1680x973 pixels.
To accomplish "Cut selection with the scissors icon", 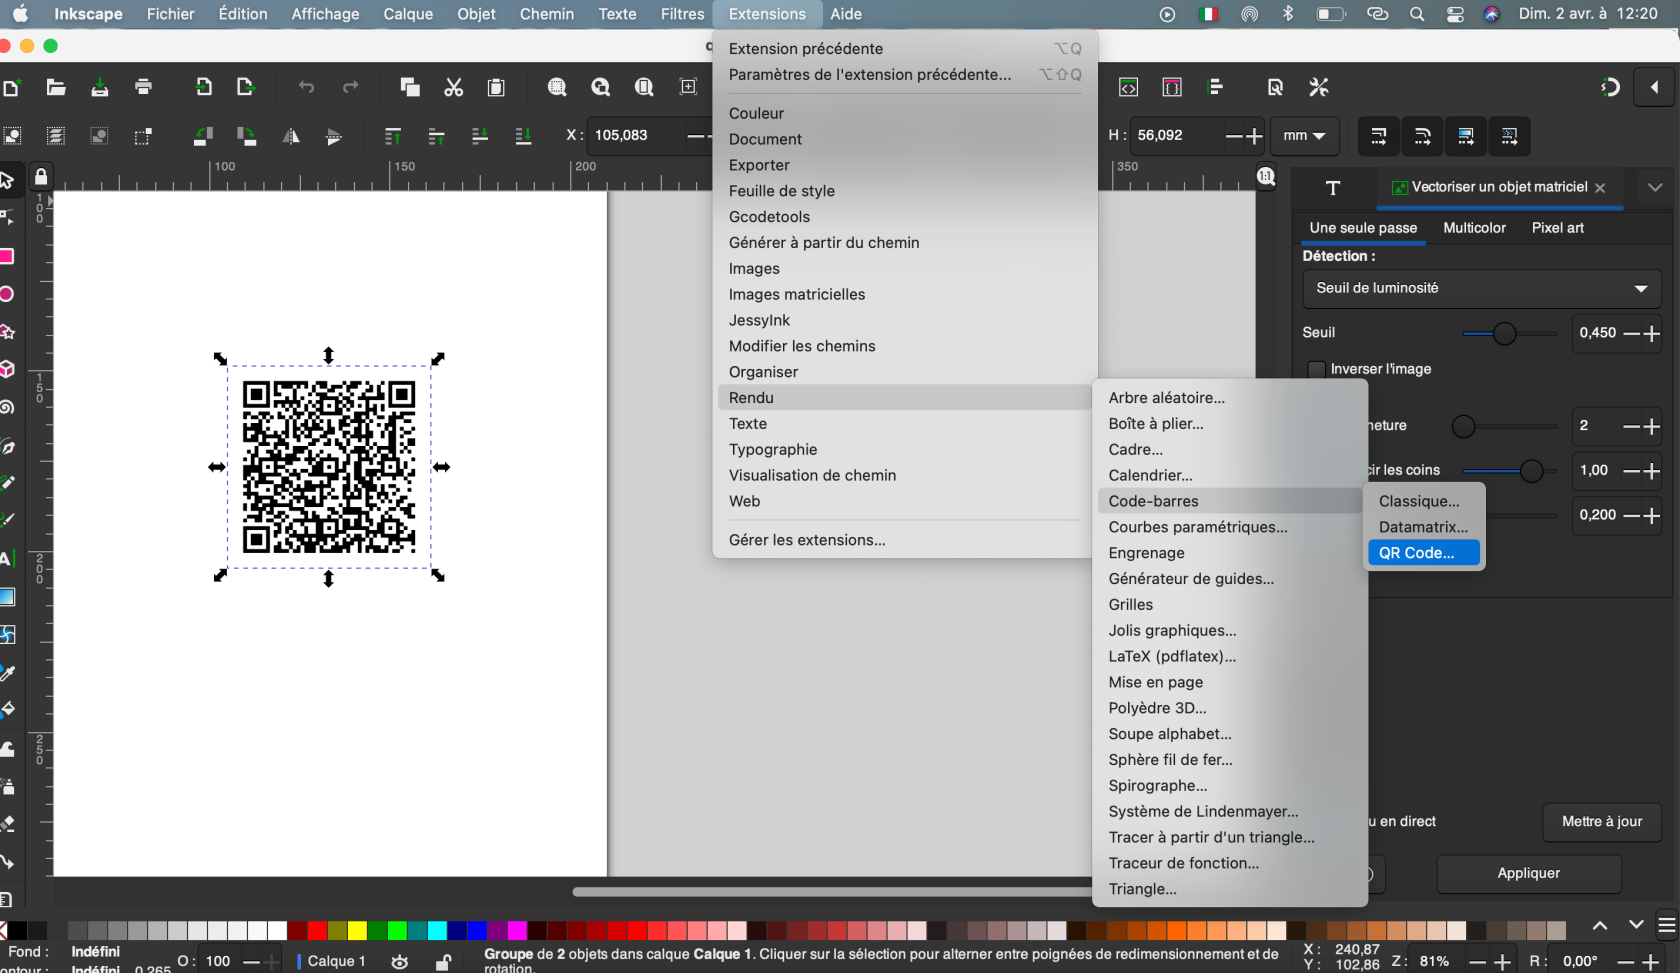I will tap(454, 87).
